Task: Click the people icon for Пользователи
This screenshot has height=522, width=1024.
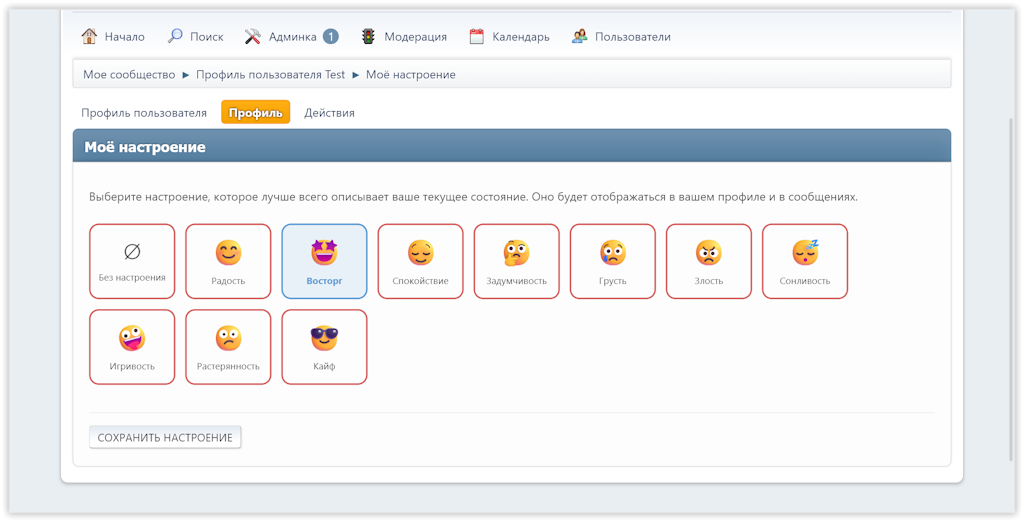Action: [579, 37]
